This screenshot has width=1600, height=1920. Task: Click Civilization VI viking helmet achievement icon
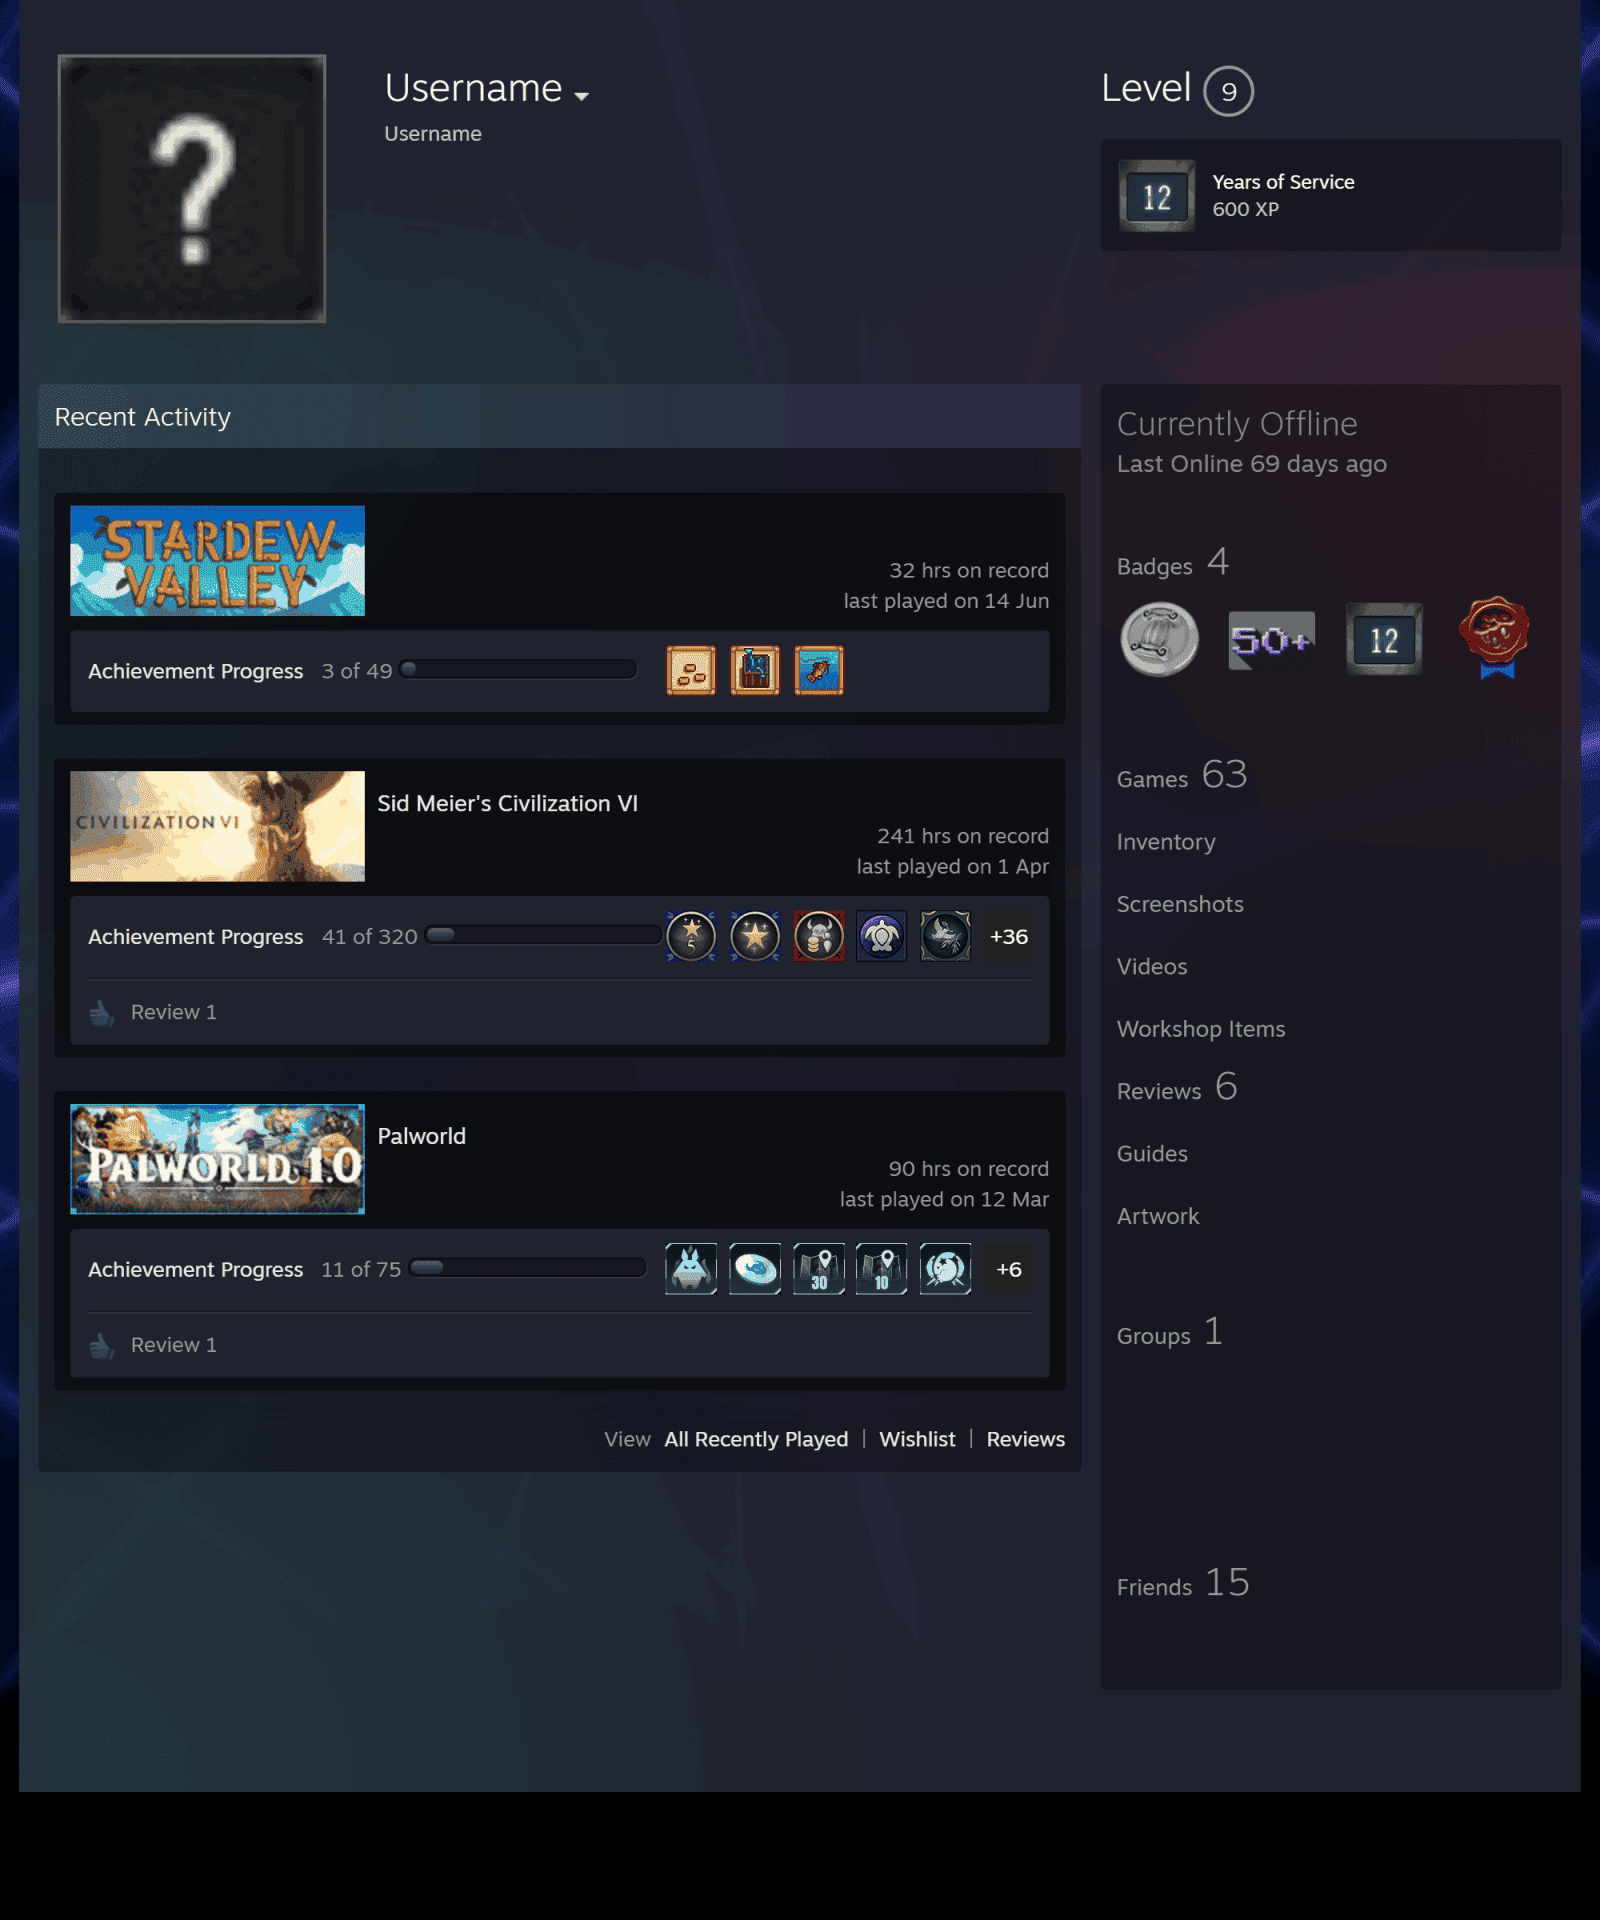[x=819, y=936]
